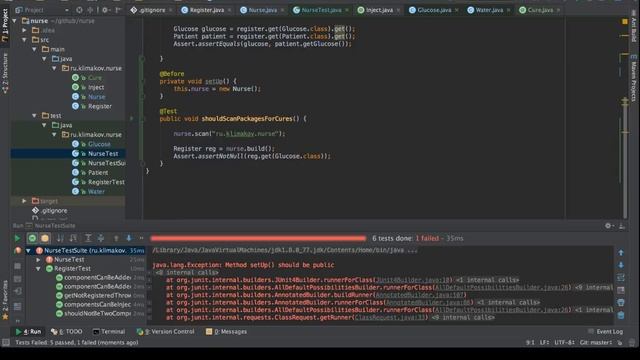640x360 pixels.
Task: Collapse the nurse project root node
Action: click(15, 21)
